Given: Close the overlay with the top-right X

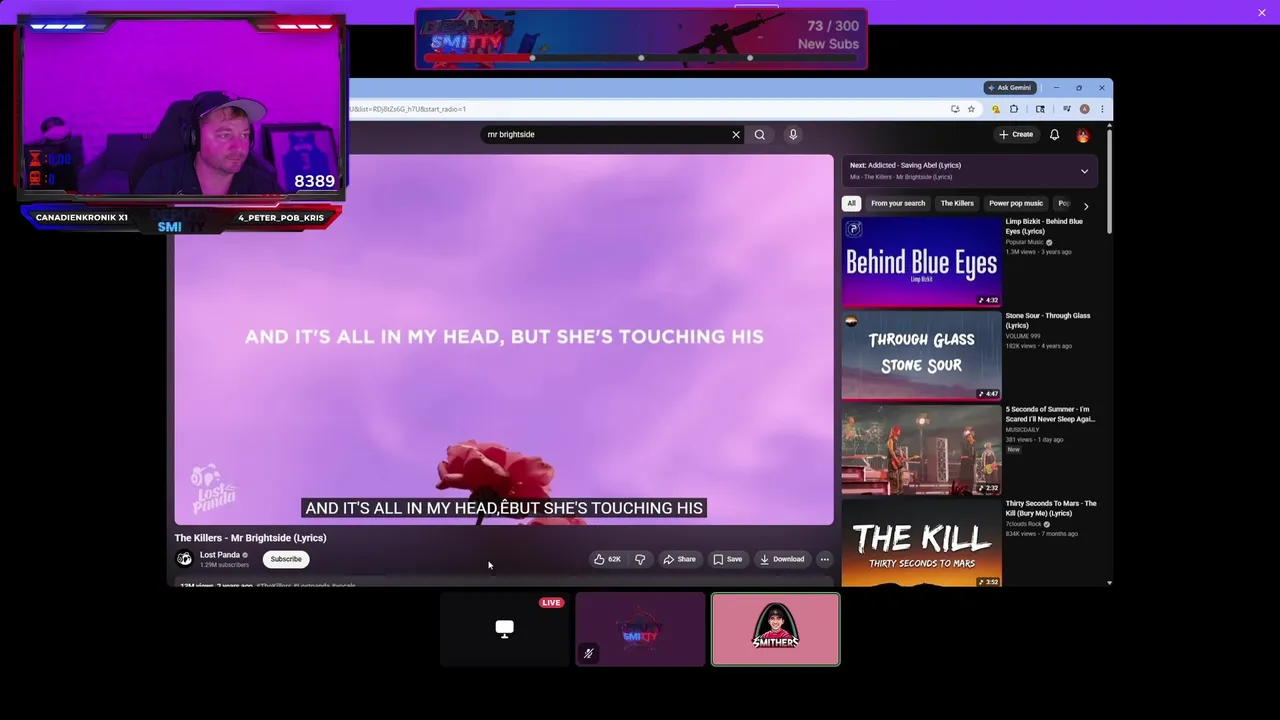Looking at the screenshot, I should pyautogui.click(x=1262, y=12).
